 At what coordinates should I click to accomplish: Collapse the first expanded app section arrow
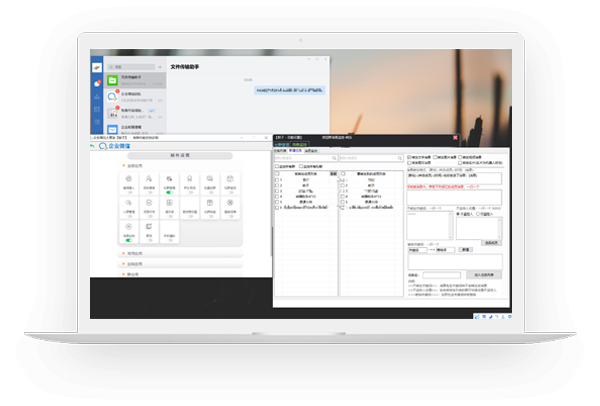pos(123,166)
